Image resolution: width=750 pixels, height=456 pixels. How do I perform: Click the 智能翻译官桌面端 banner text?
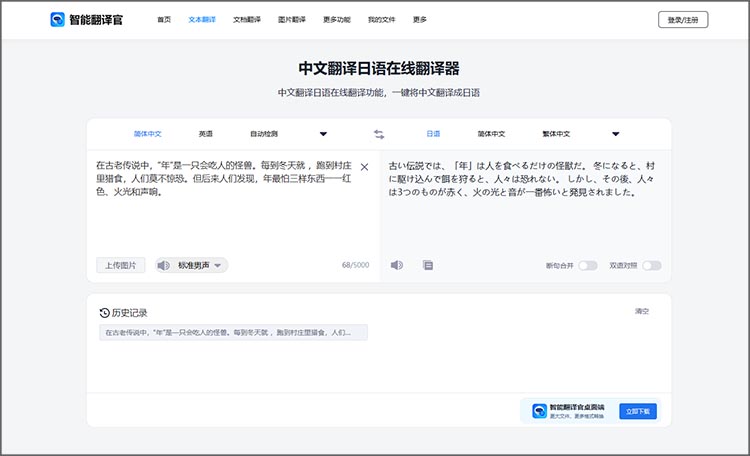coord(577,407)
